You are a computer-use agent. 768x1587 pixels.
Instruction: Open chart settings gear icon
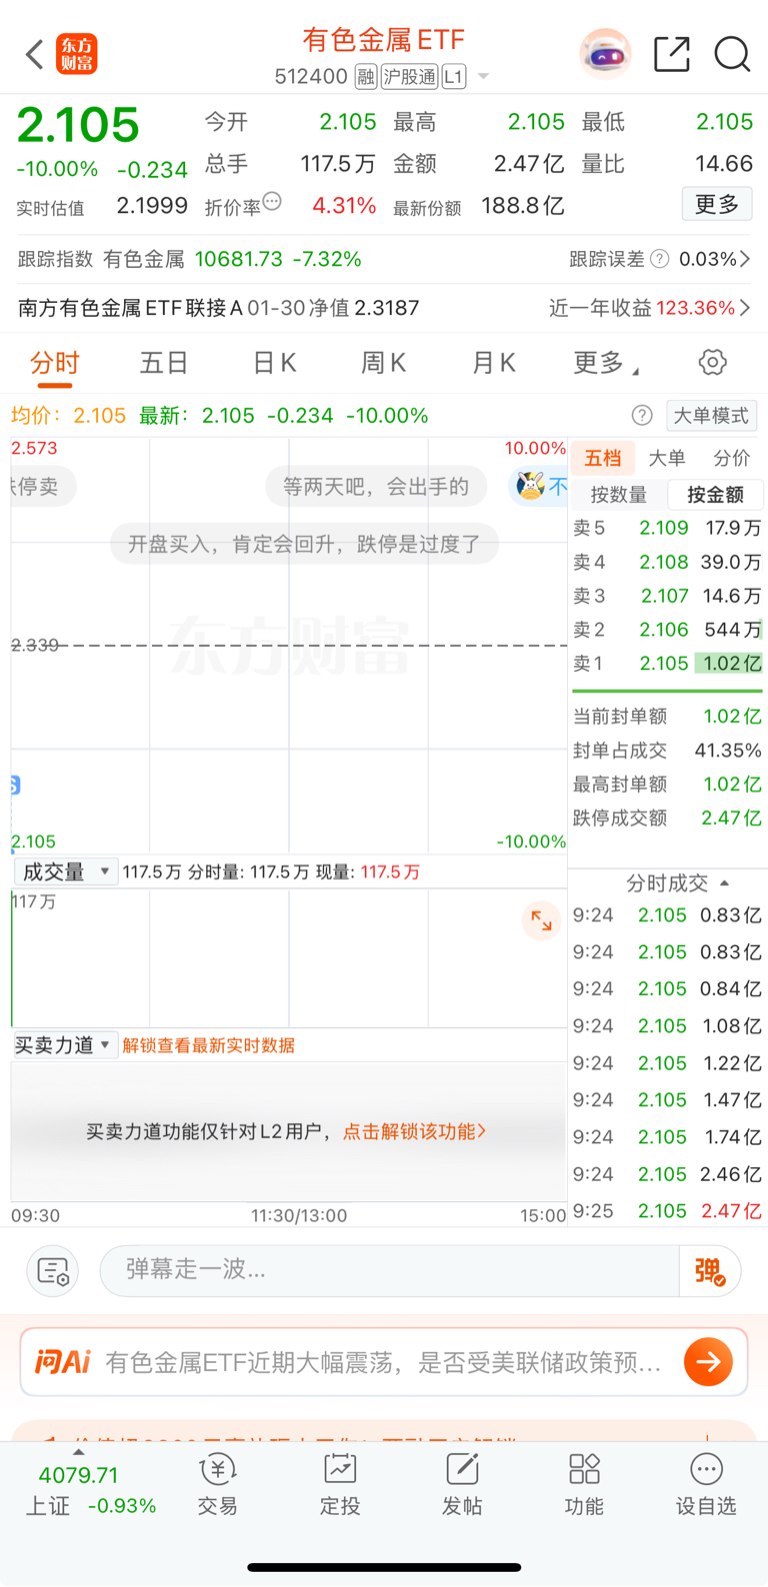click(x=713, y=362)
